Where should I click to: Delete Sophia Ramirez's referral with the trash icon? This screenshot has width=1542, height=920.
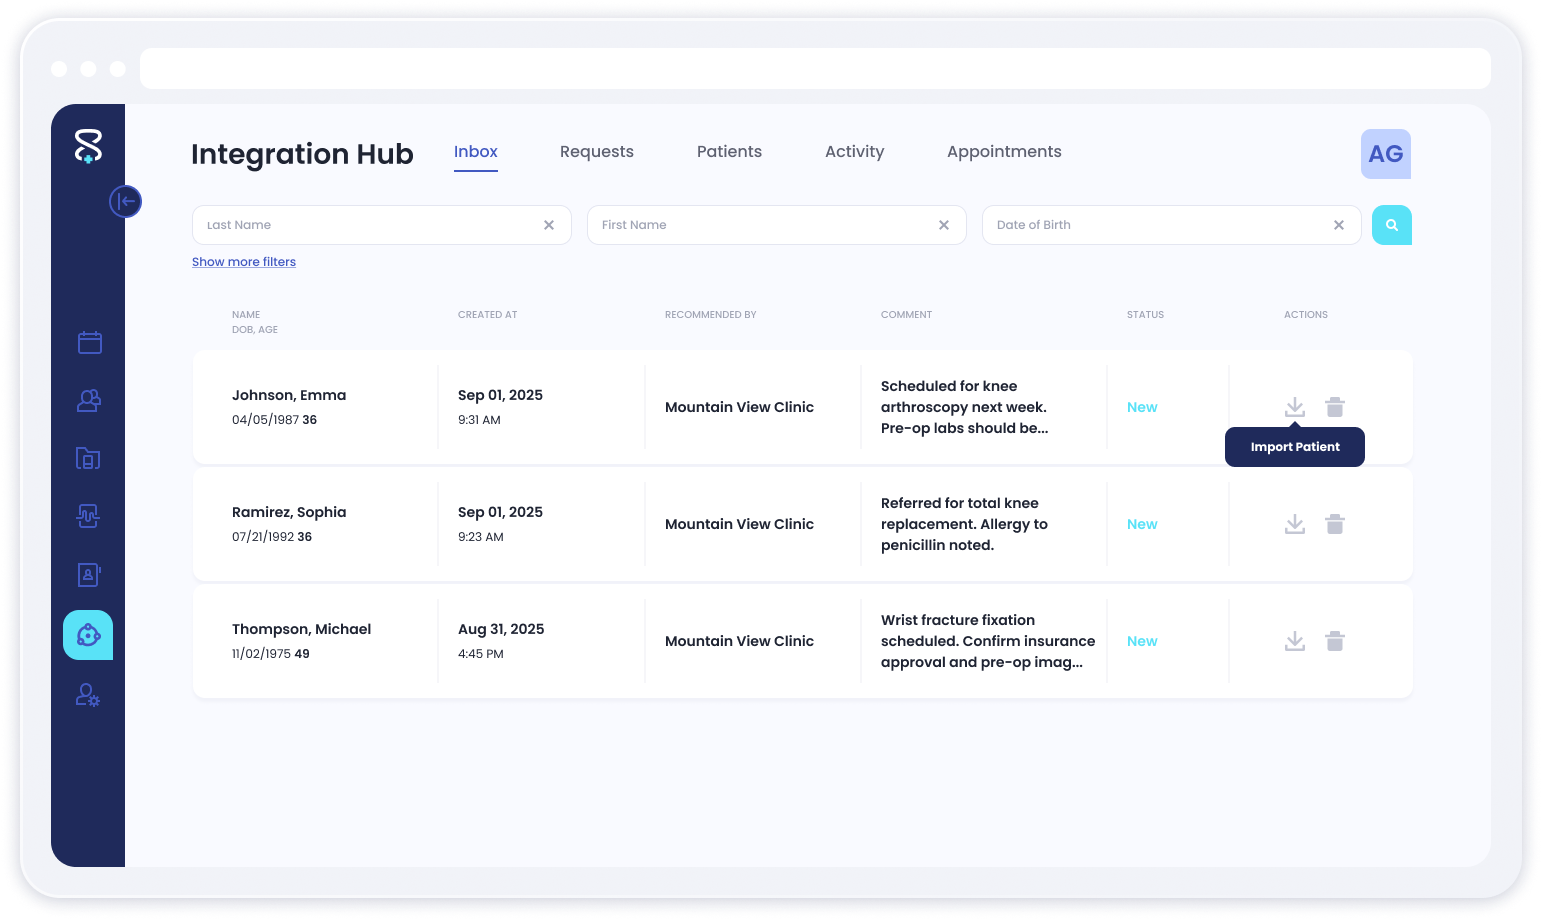(1335, 524)
